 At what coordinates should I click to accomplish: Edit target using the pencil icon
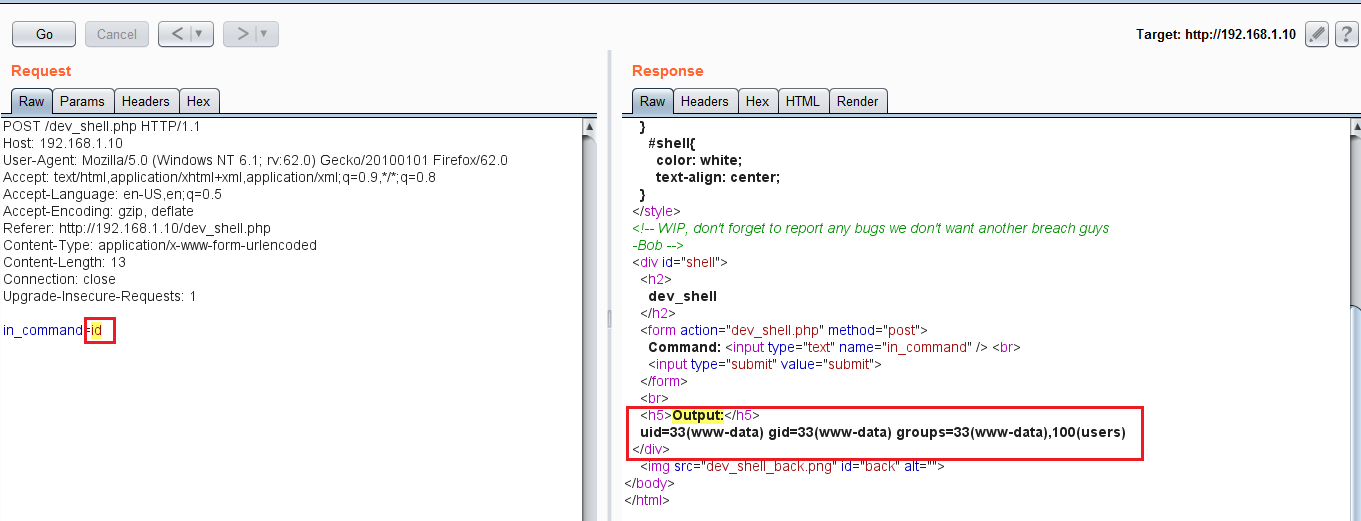1317,34
